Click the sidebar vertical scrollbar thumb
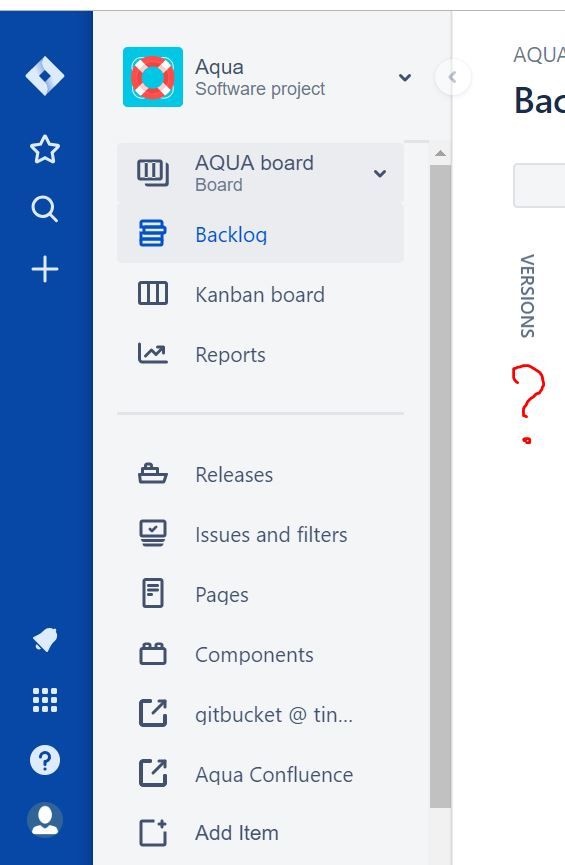Screen dimensions: 565x865 point(440,486)
